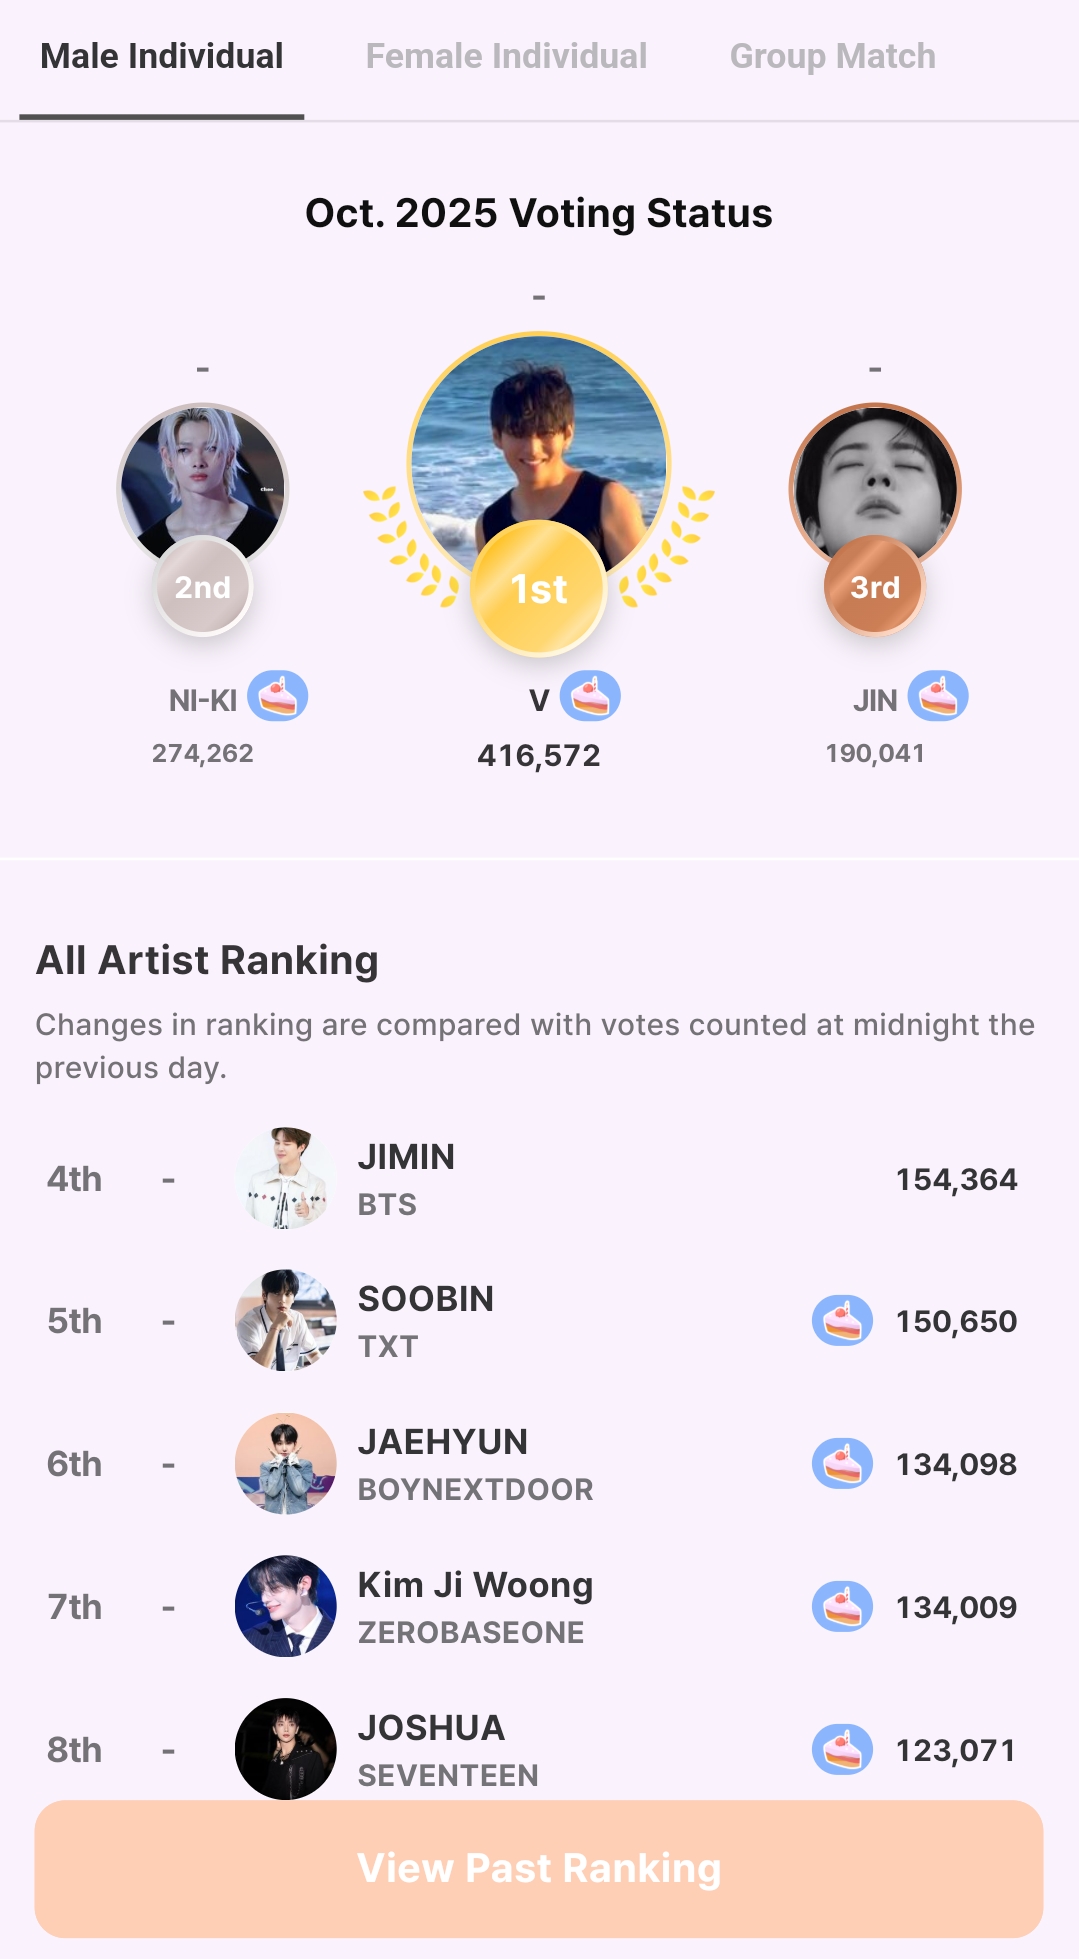Tap the cake icon next to NI-KI
Image resolution: width=1079 pixels, height=1959 pixels.
pos(277,697)
